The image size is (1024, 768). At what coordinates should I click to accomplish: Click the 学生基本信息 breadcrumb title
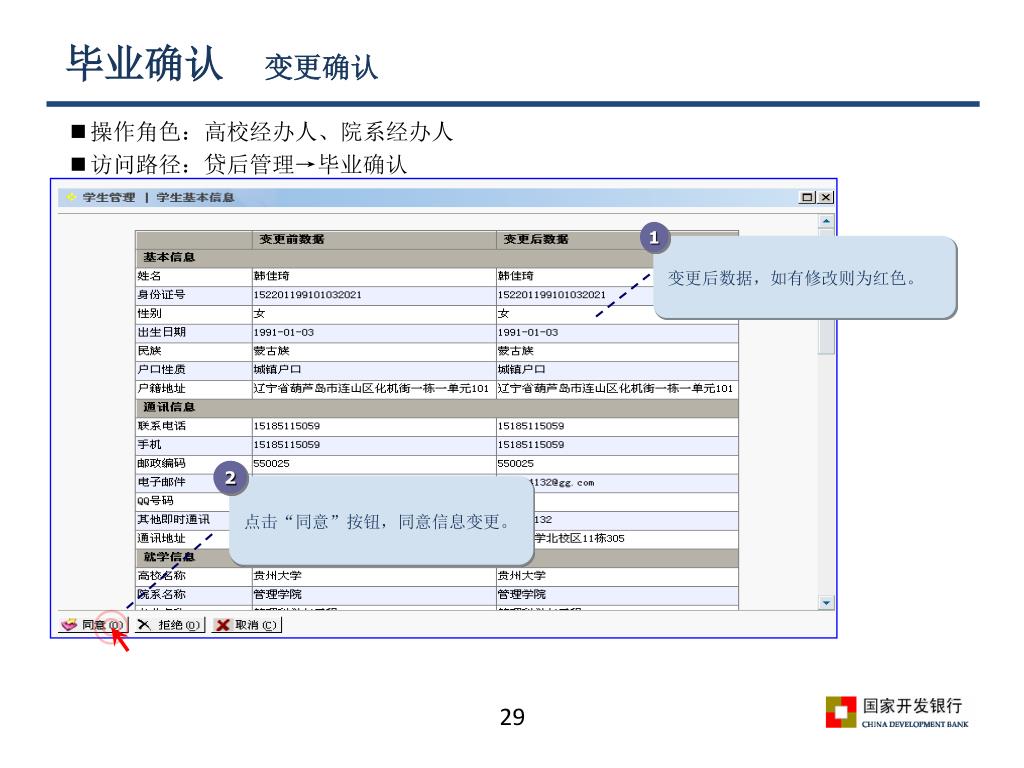pyautogui.click(x=195, y=197)
